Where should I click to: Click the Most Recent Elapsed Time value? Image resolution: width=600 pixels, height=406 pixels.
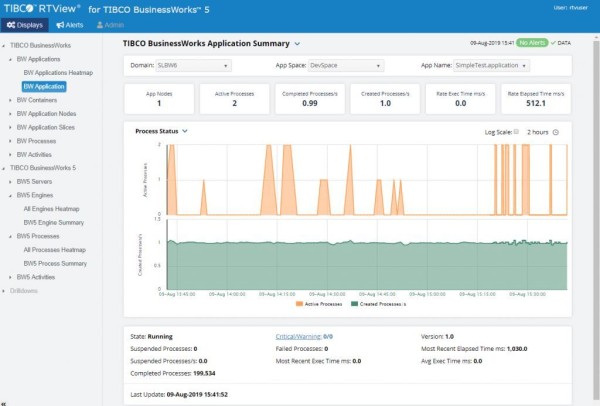[517, 349]
